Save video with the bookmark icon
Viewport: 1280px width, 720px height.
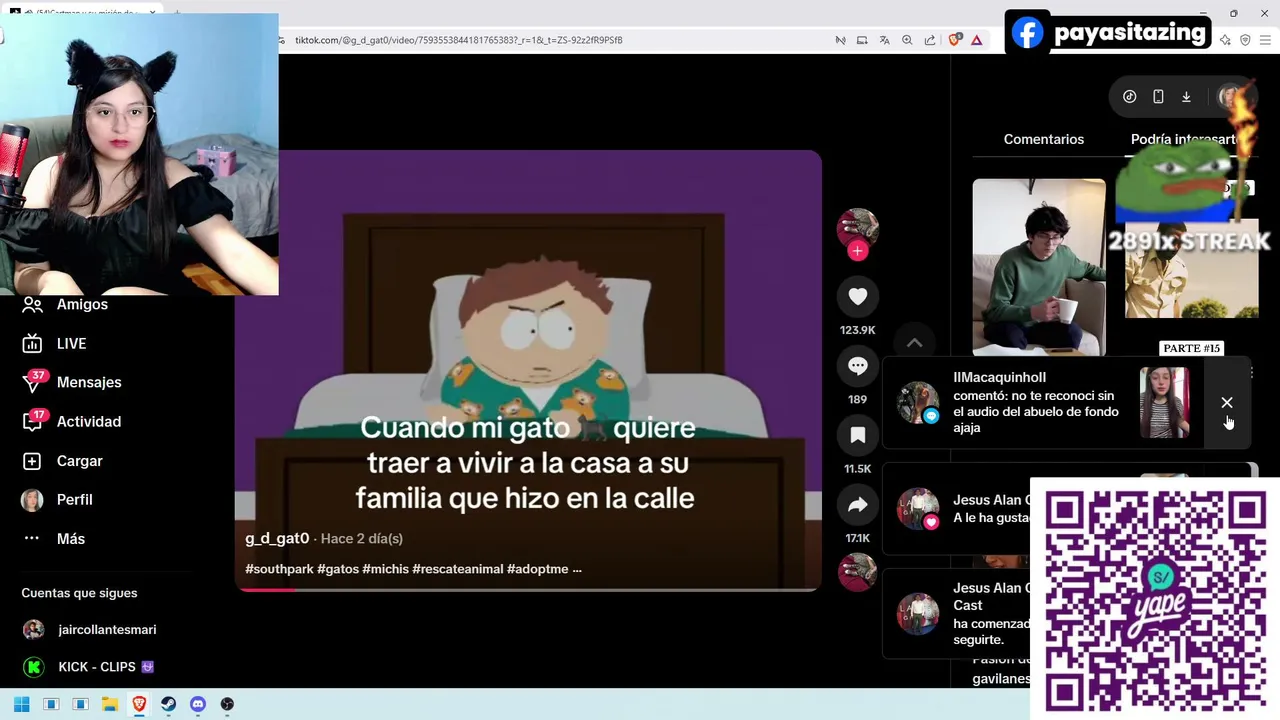(857, 435)
